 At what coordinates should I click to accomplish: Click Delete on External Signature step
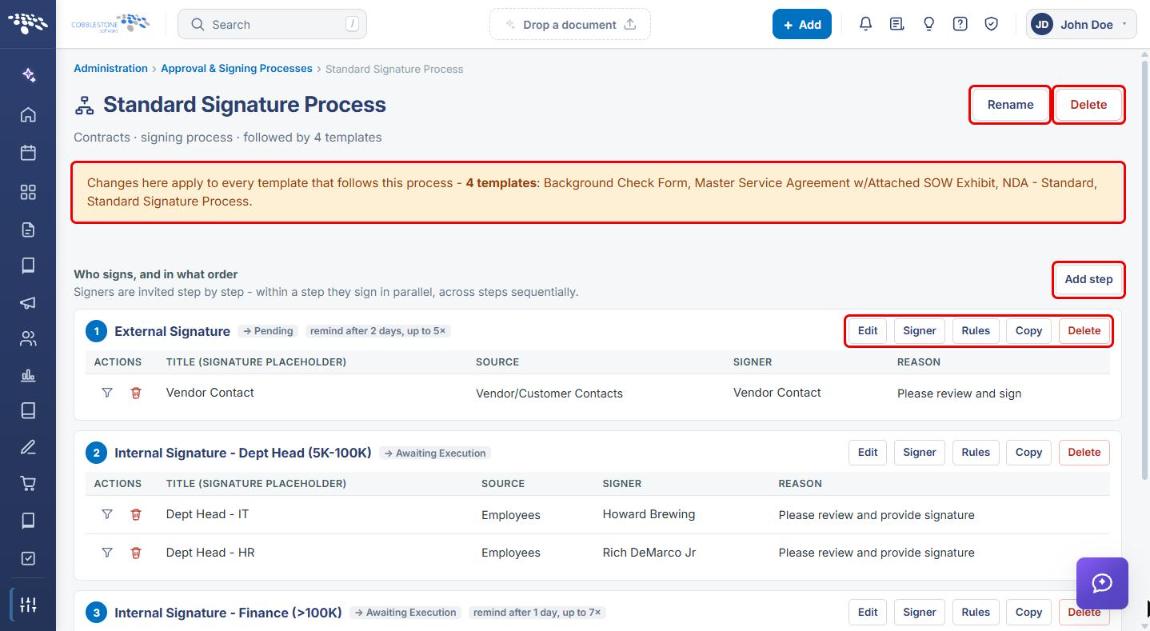pos(1084,331)
